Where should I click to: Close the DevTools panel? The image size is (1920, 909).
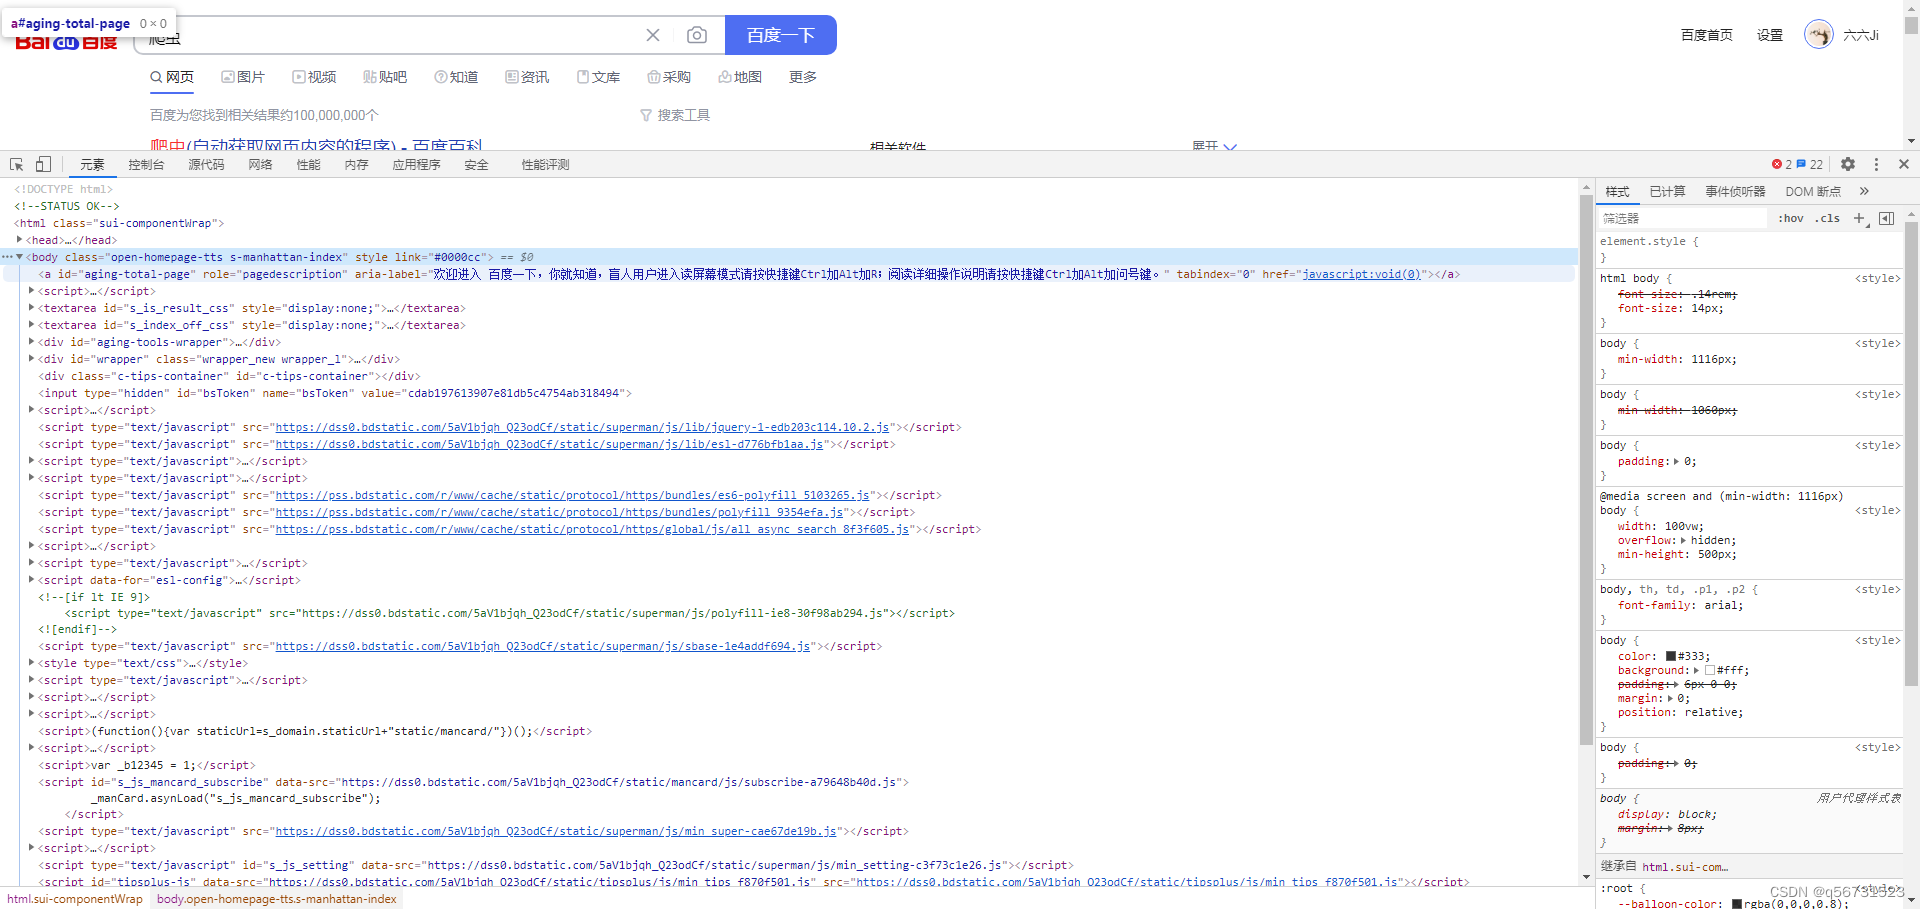[x=1904, y=164]
